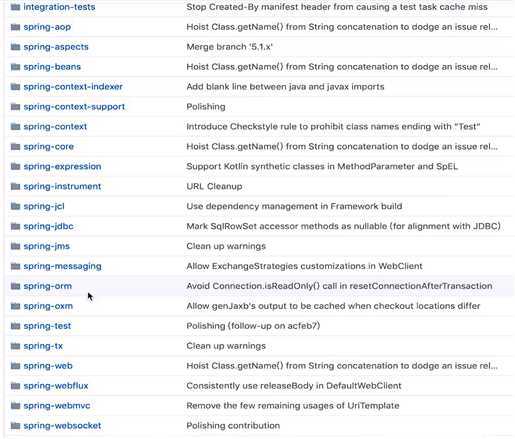Open the "Merge branch '5.1.x'" commit
The height and width of the screenshot is (439, 515).
coord(229,47)
